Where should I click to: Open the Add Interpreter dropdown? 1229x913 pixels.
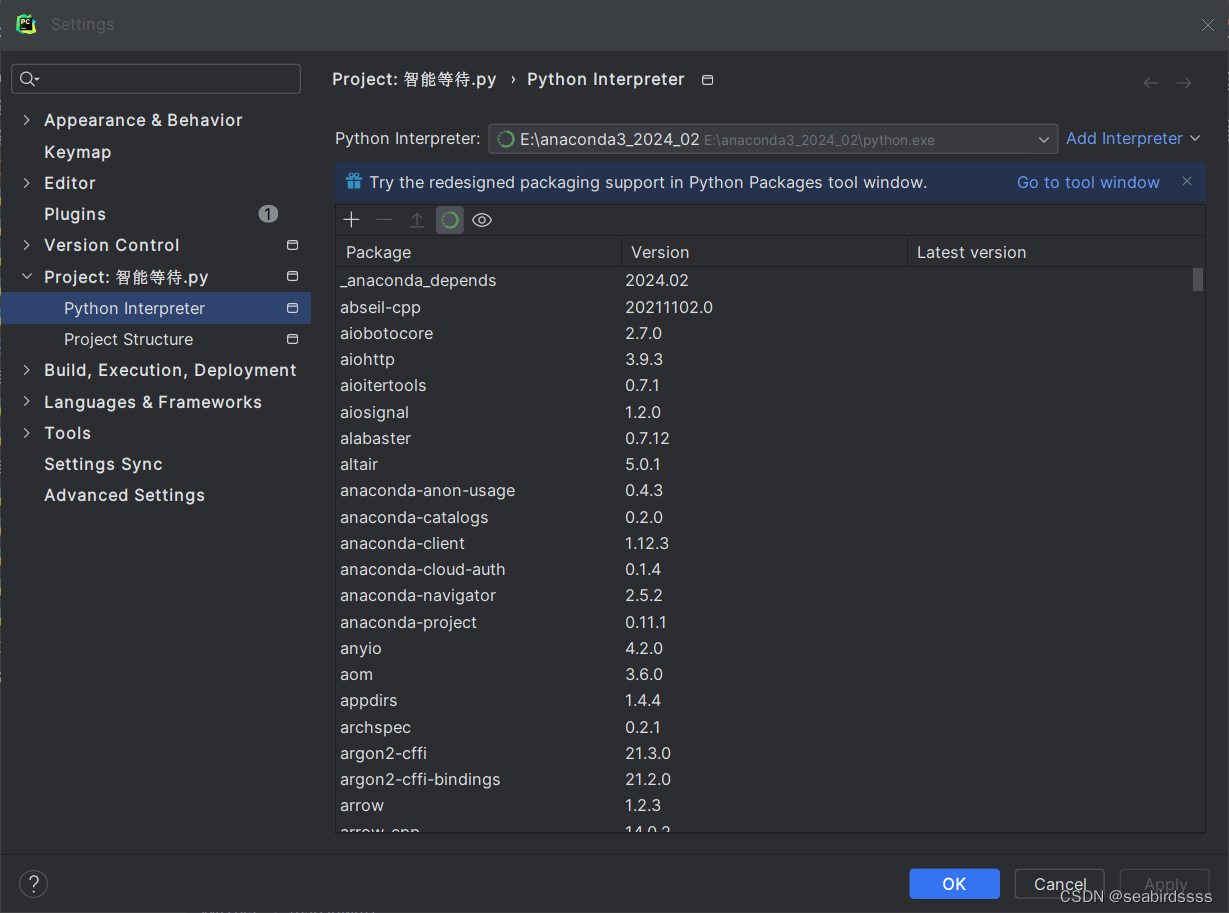1133,138
